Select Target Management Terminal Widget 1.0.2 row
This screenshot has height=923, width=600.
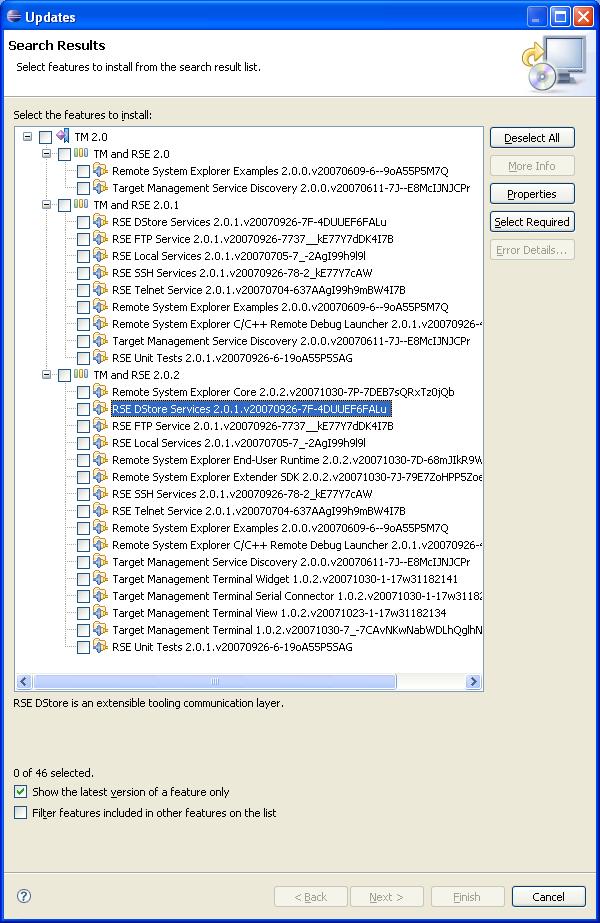coord(285,579)
